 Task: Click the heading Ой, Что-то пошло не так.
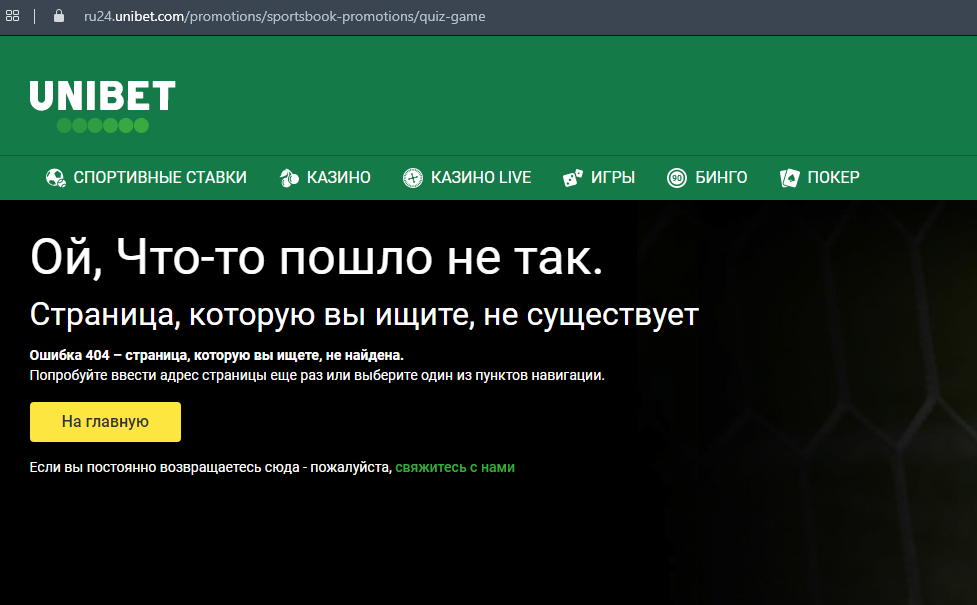(x=317, y=257)
